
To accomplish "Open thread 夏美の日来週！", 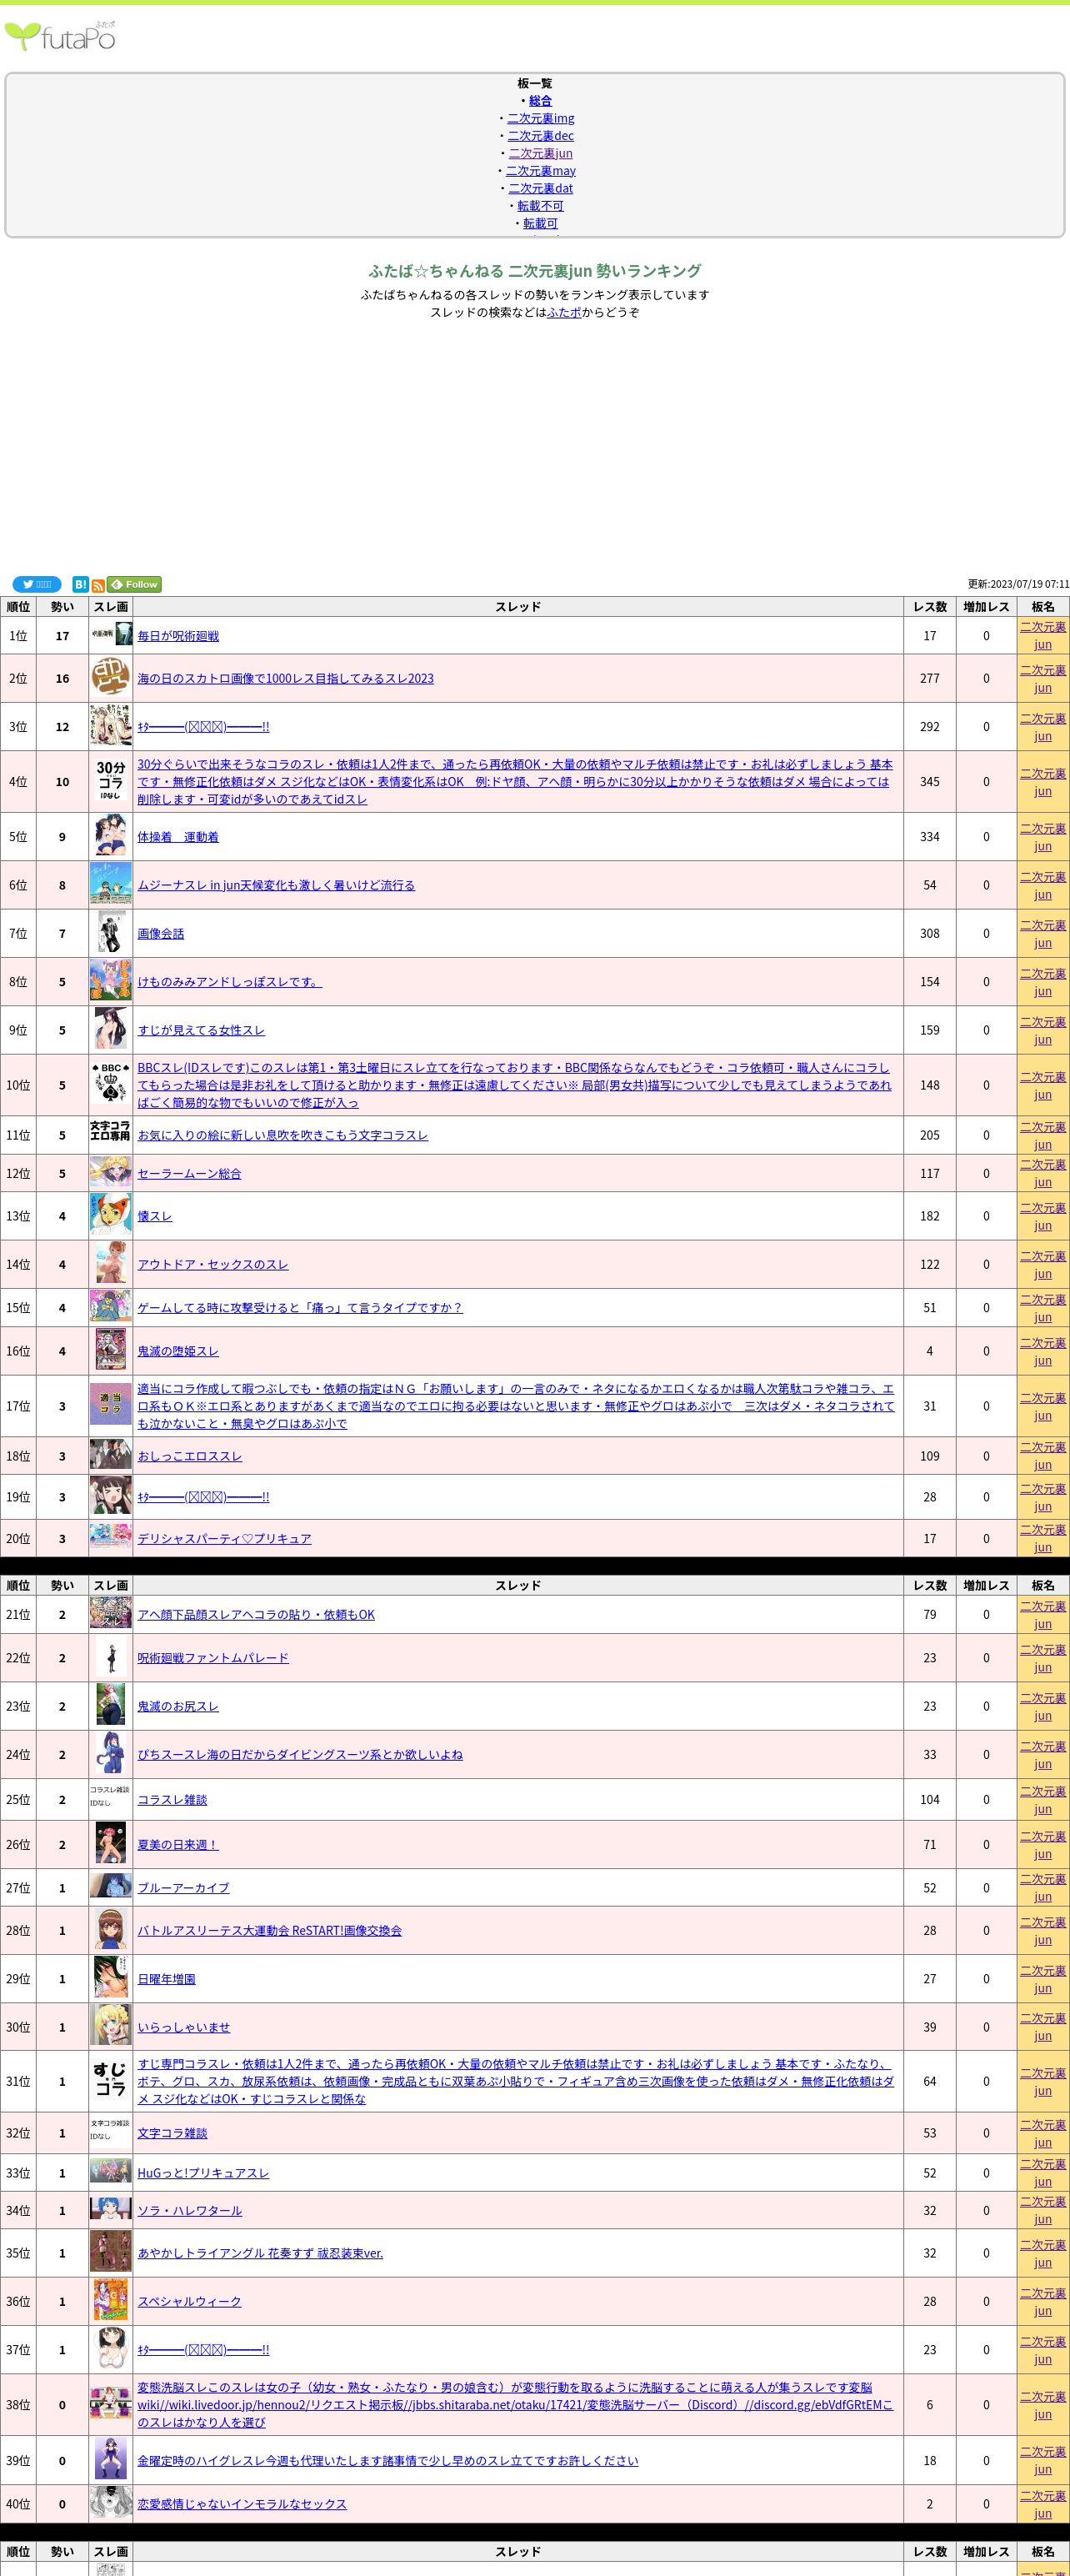I will pos(178,1845).
